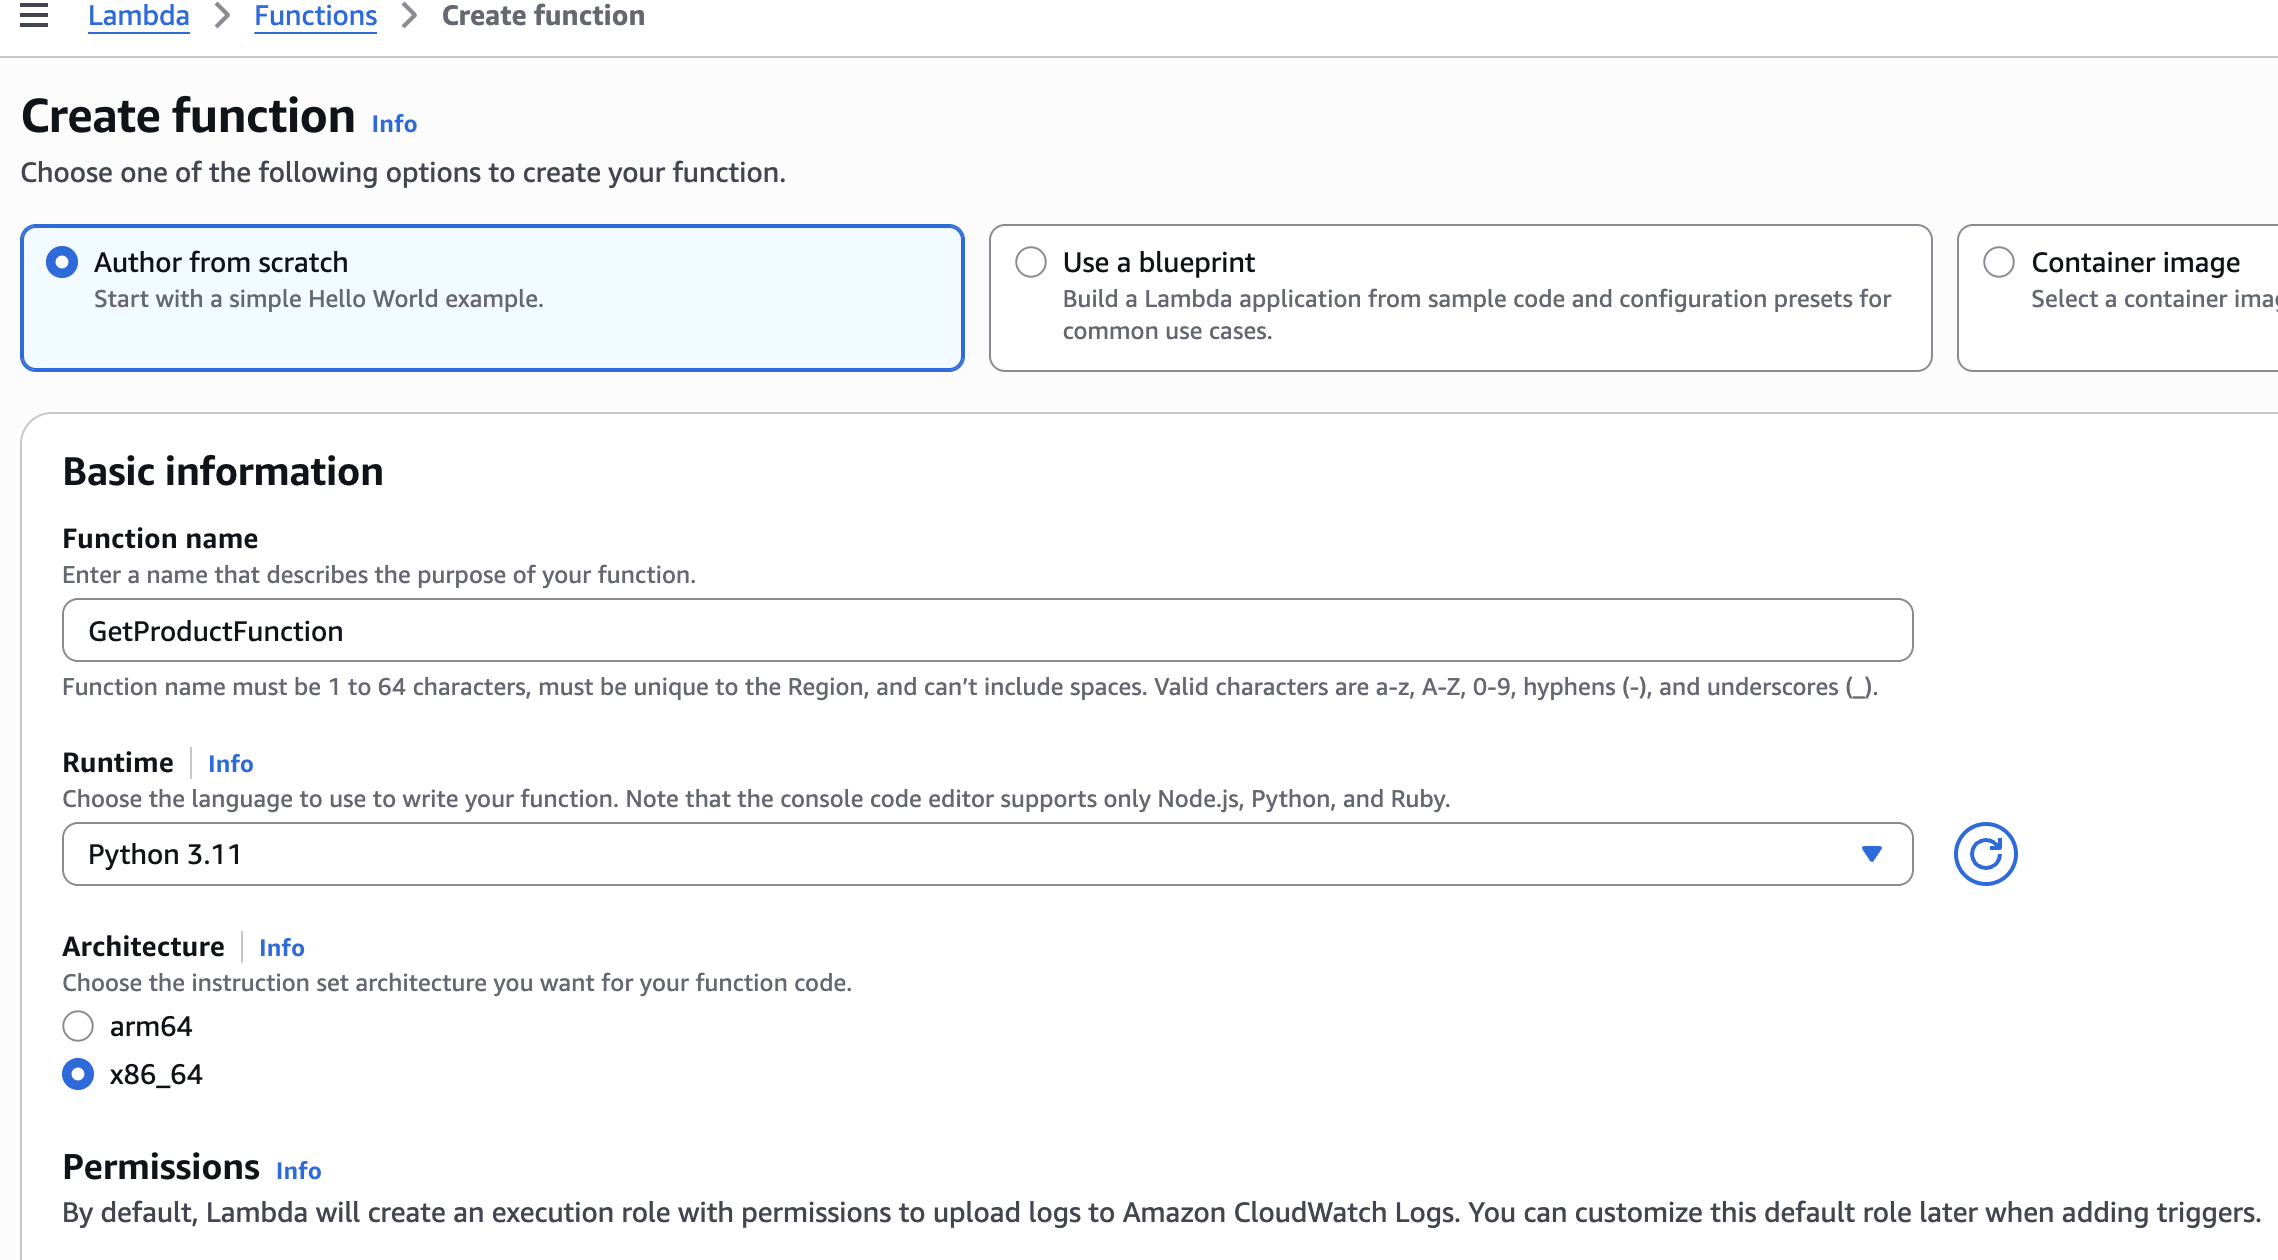This screenshot has height=1260, width=2278.
Task: Open Info link next to Create function
Action: (x=394, y=124)
